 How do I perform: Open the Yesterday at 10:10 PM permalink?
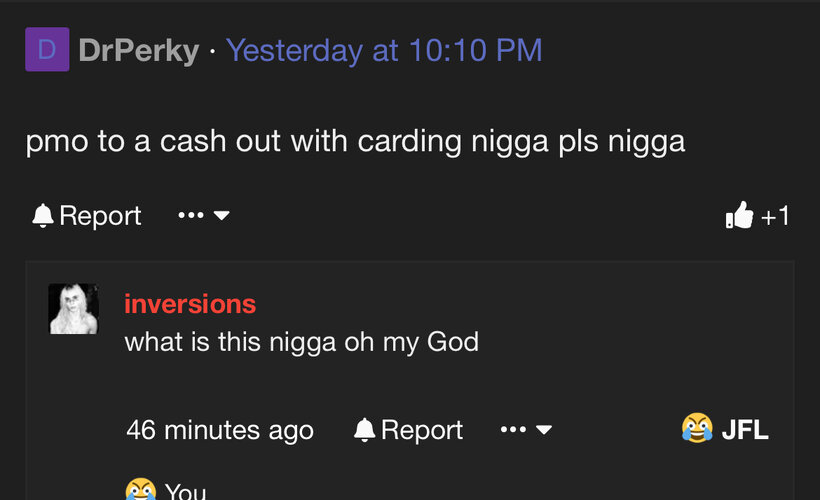[384, 50]
